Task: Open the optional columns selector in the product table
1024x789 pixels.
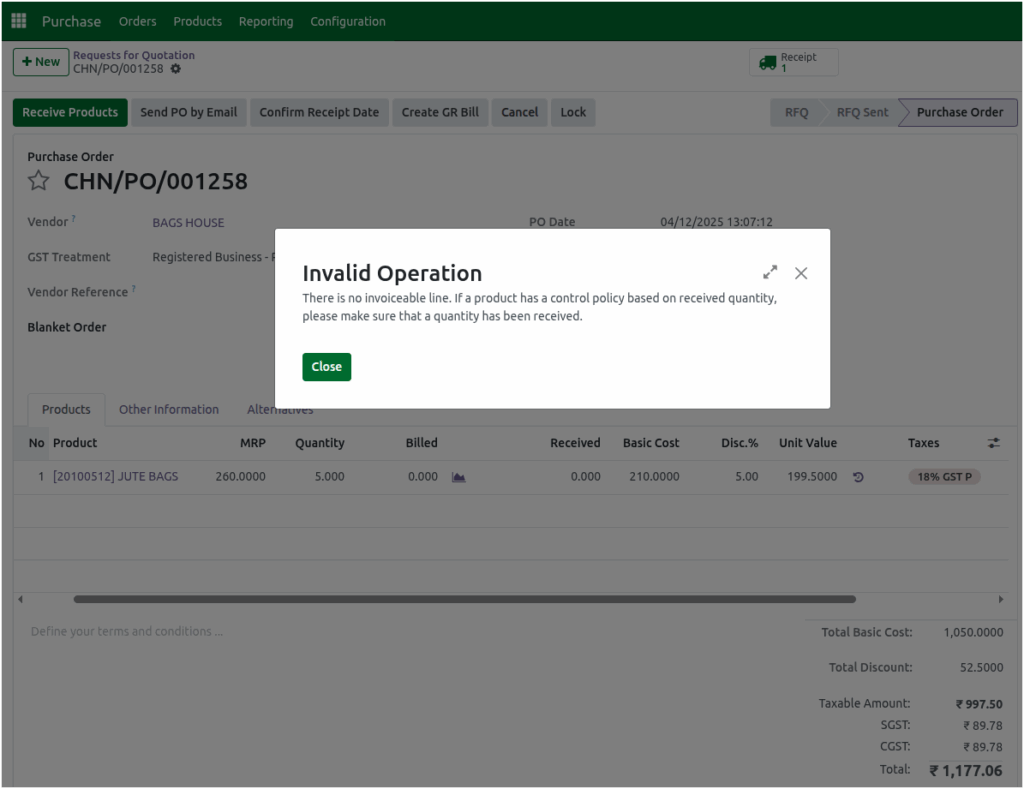Action: coord(993,442)
